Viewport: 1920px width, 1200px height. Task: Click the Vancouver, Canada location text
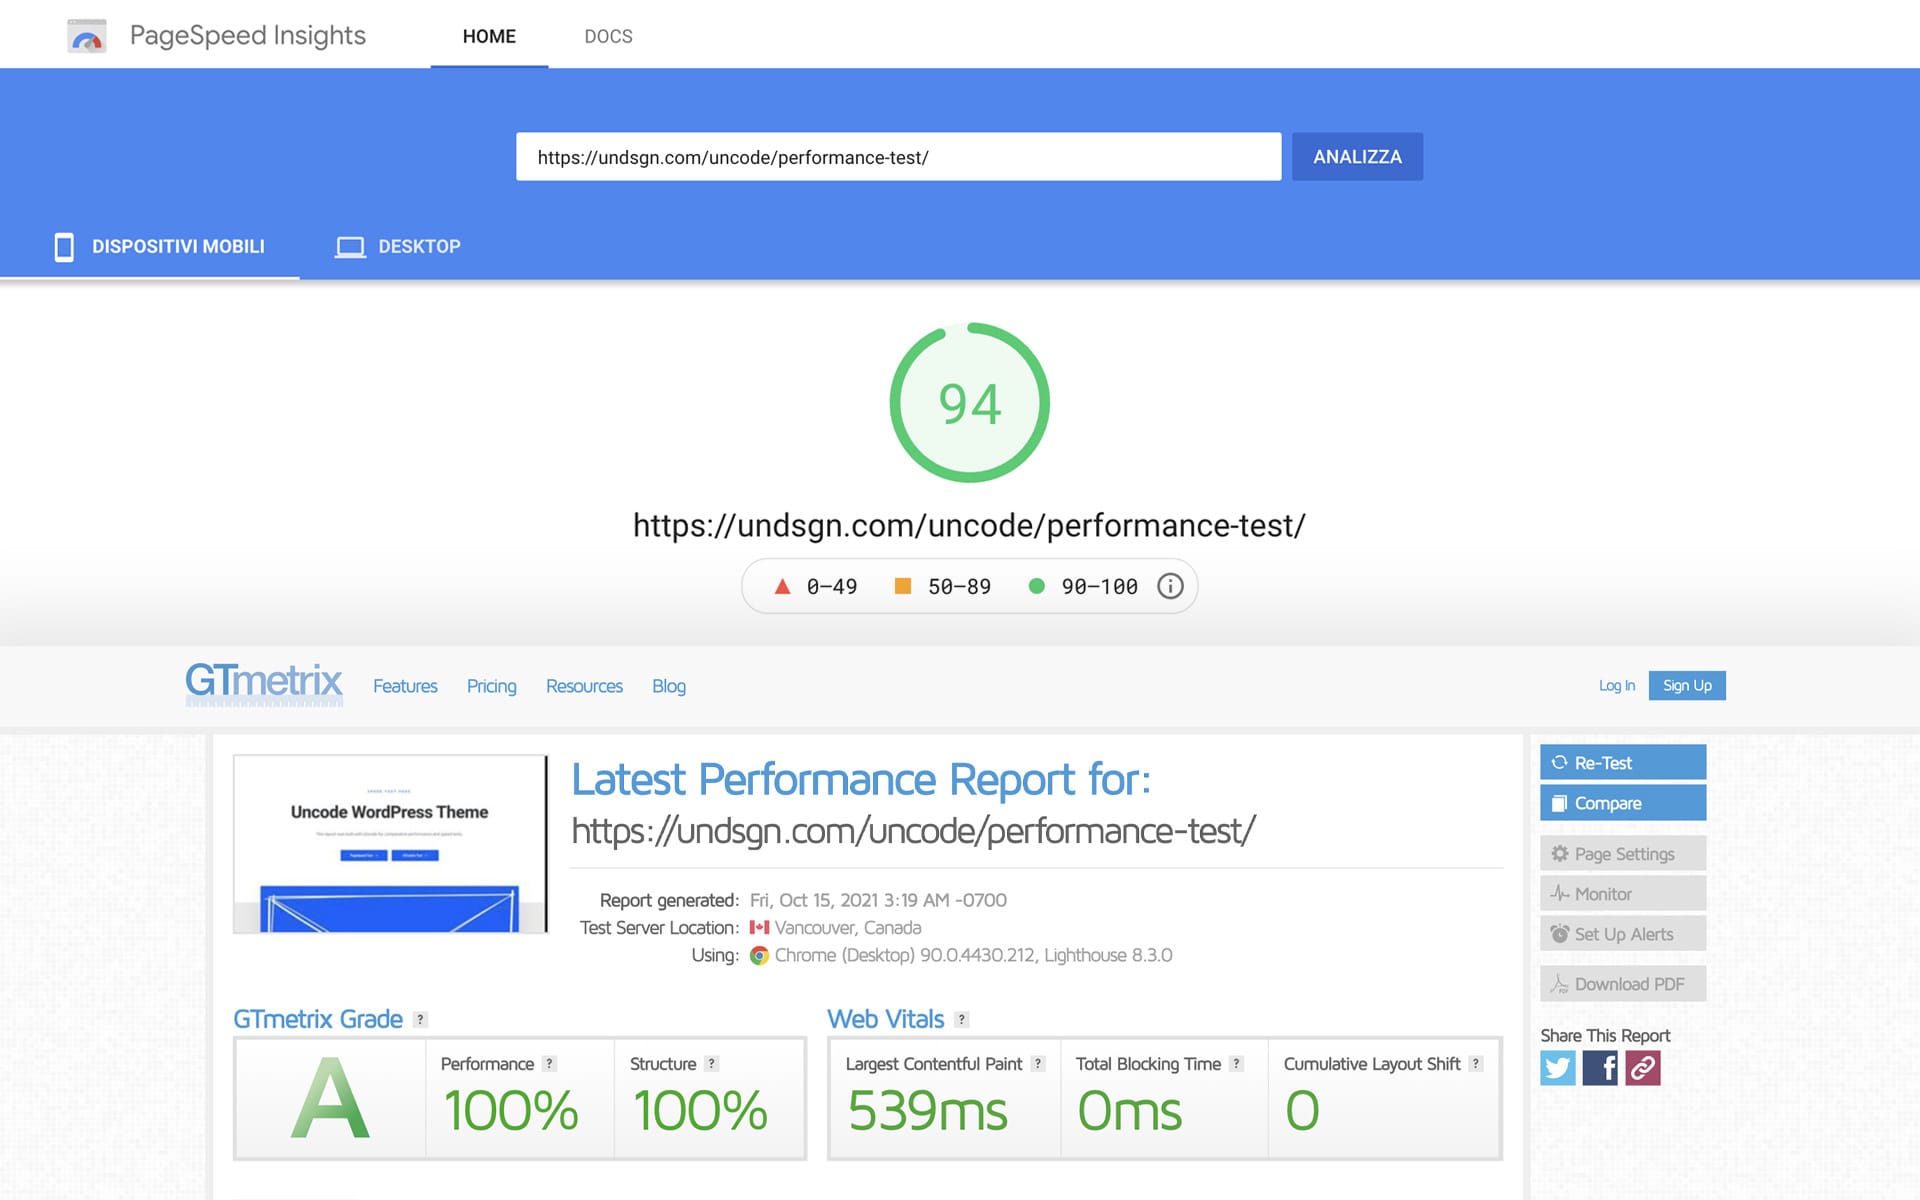(x=848, y=928)
